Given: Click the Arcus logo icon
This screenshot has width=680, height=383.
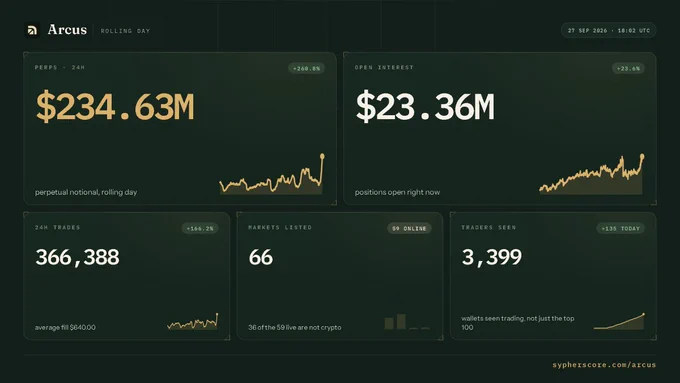Looking at the screenshot, I should (x=32, y=30).
